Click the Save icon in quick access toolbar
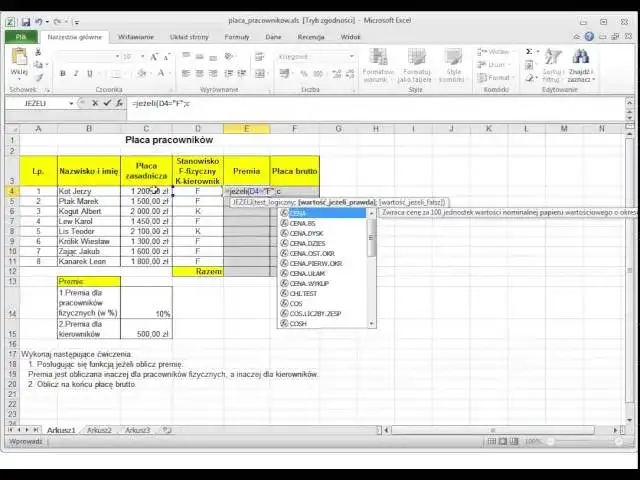This screenshot has height=480, width=640. (25, 20)
